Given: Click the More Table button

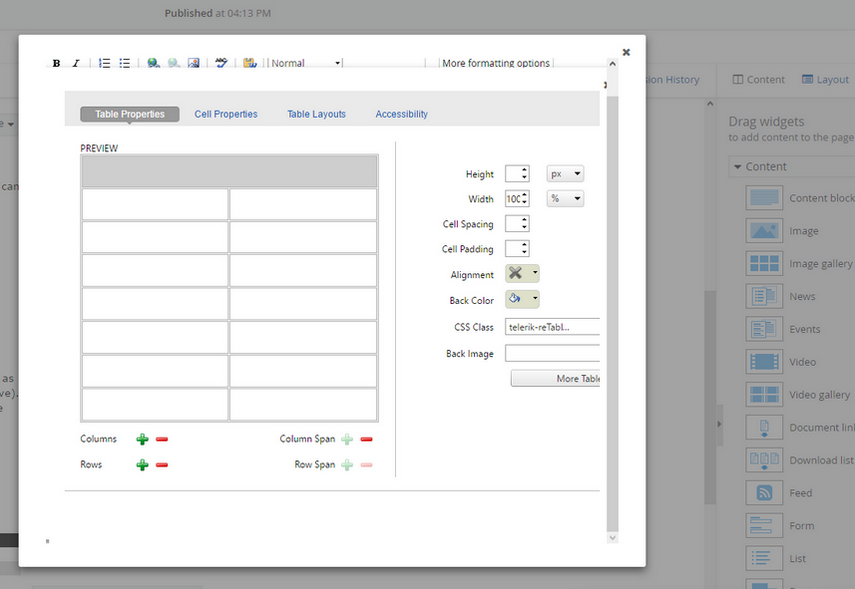Looking at the screenshot, I should coord(555,378).
